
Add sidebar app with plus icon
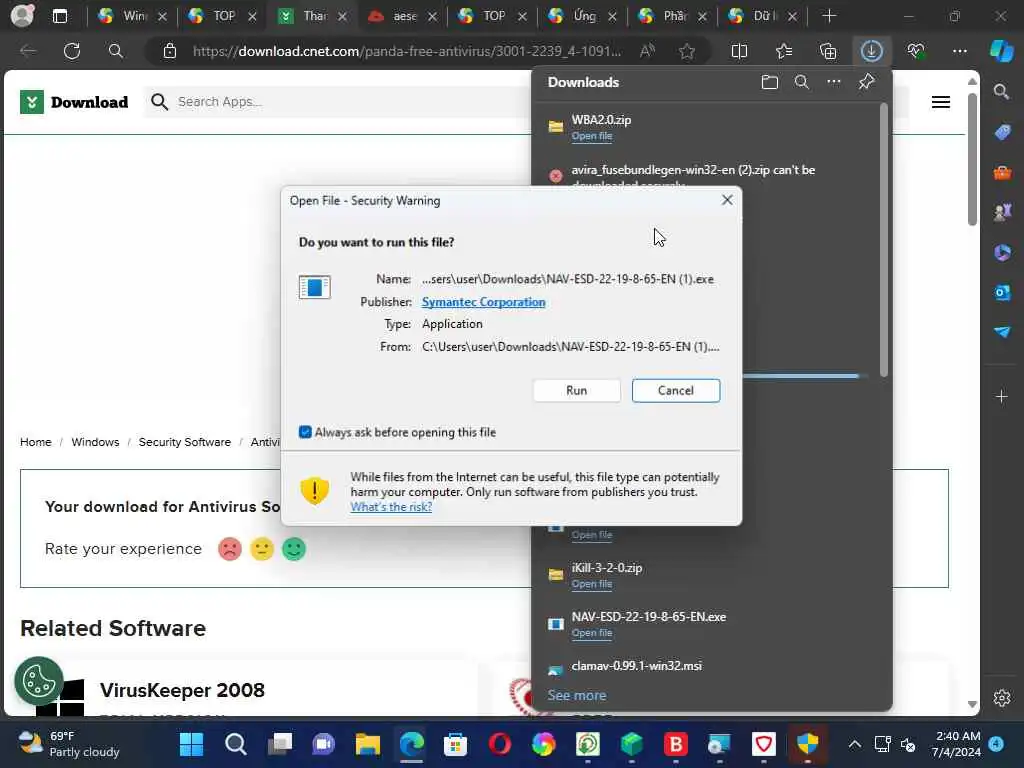coord(1001,396)
